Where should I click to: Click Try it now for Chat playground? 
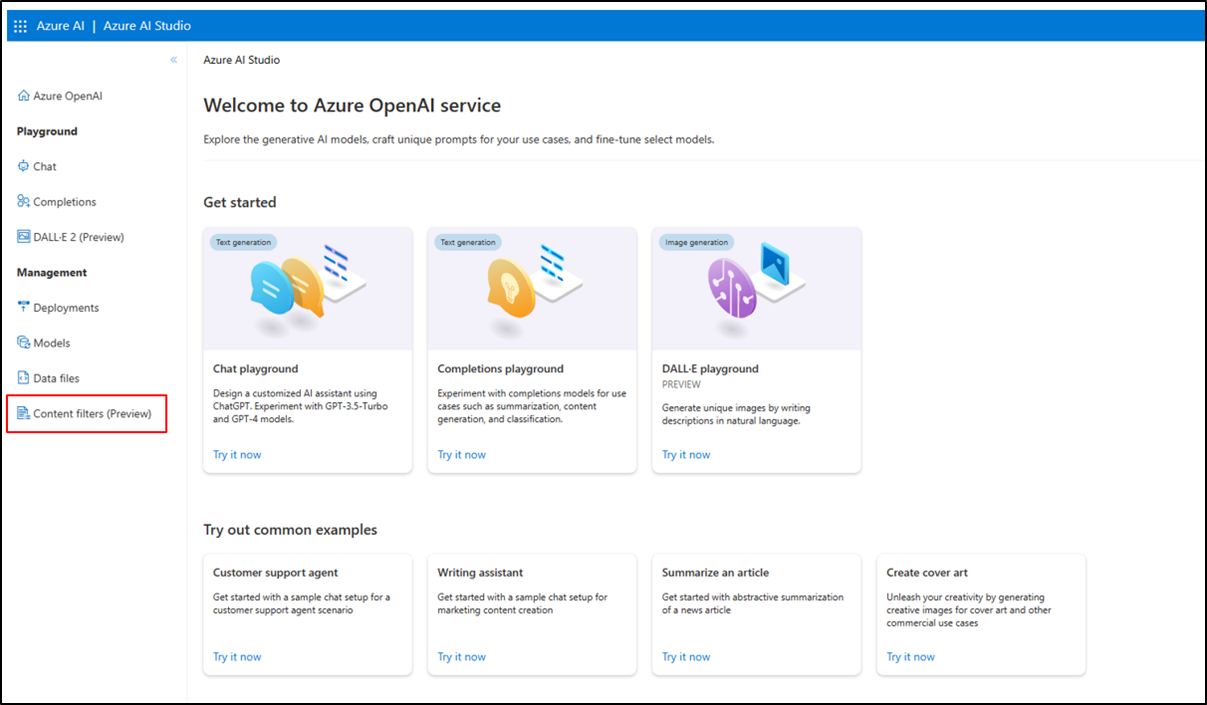(237, 455)
